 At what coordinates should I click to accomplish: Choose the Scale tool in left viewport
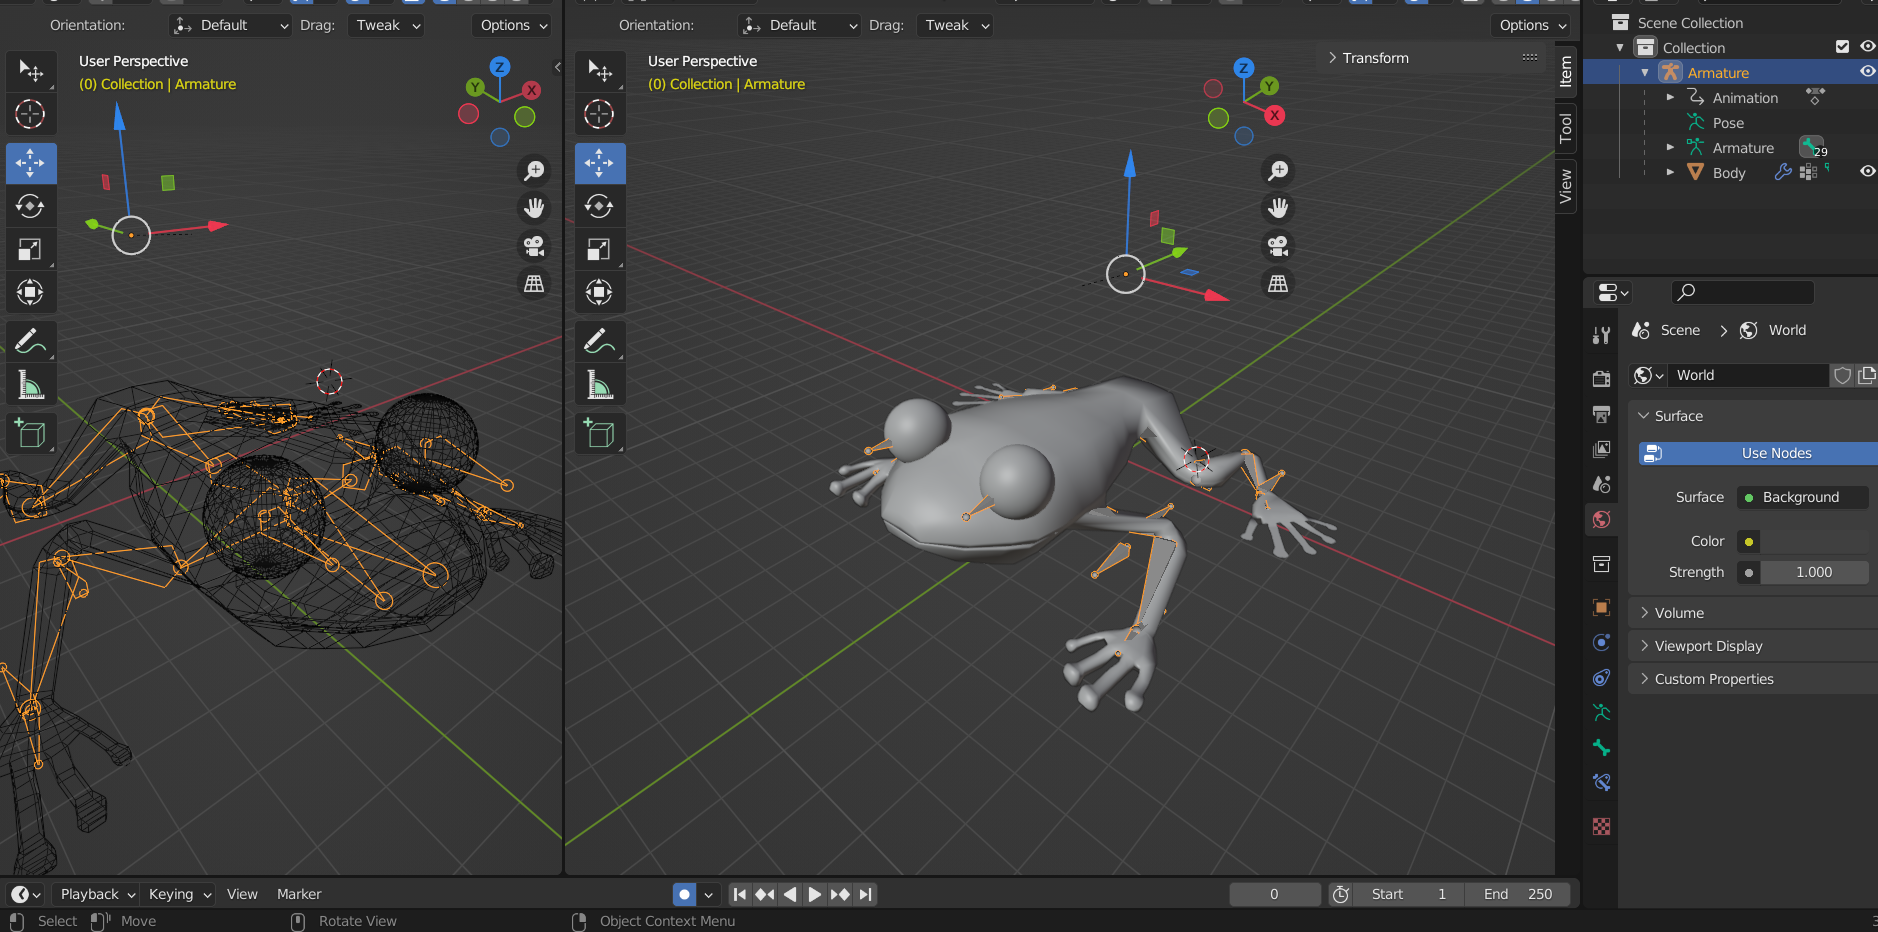click(x=31, y=250)
